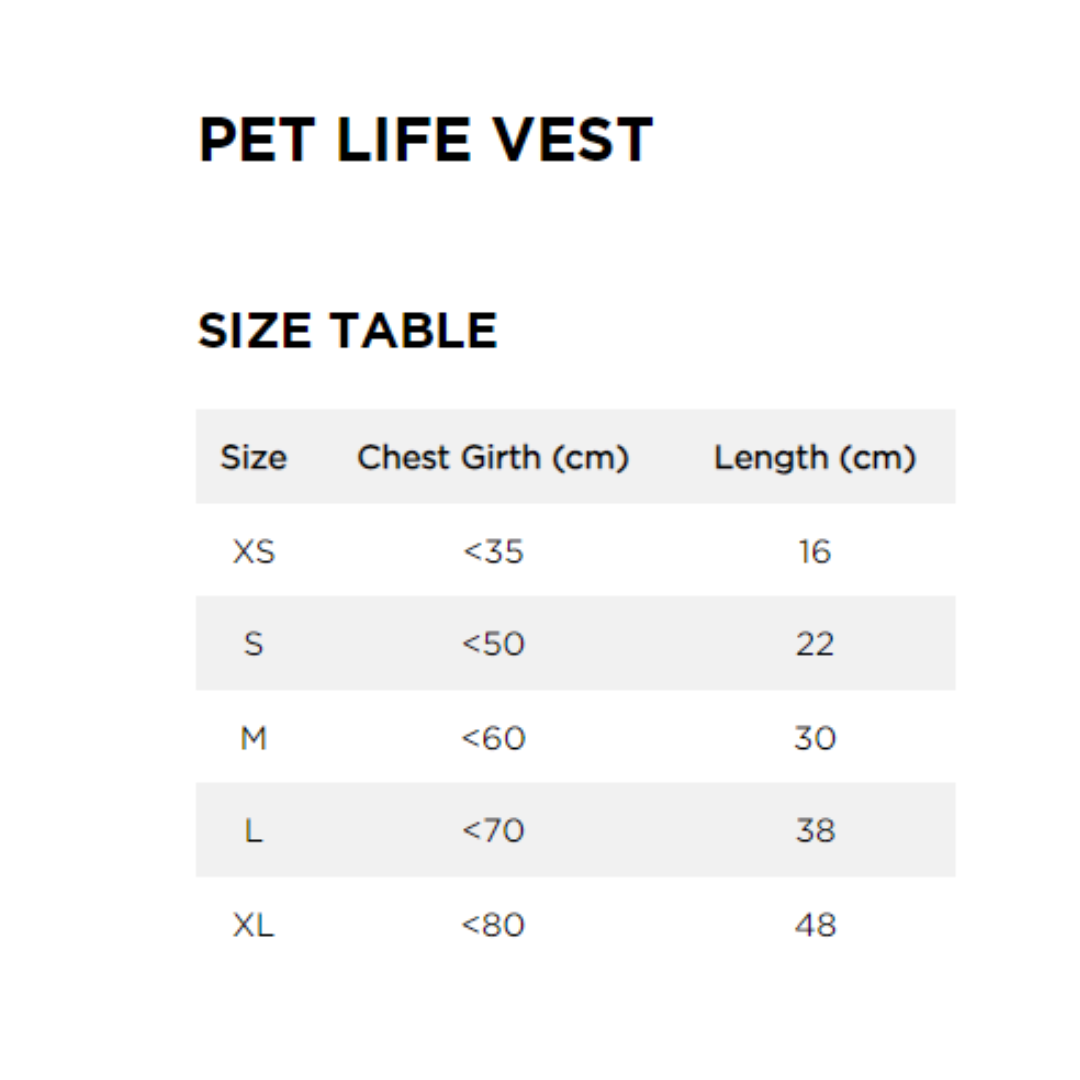1080x1080 pixels.
Task: Click the Size column header
Action: (253, 458)
